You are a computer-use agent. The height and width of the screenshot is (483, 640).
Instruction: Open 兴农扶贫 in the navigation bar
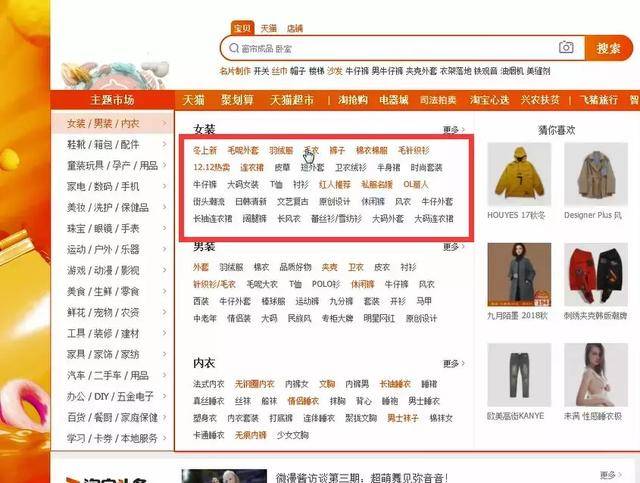(x=540, y=100)
